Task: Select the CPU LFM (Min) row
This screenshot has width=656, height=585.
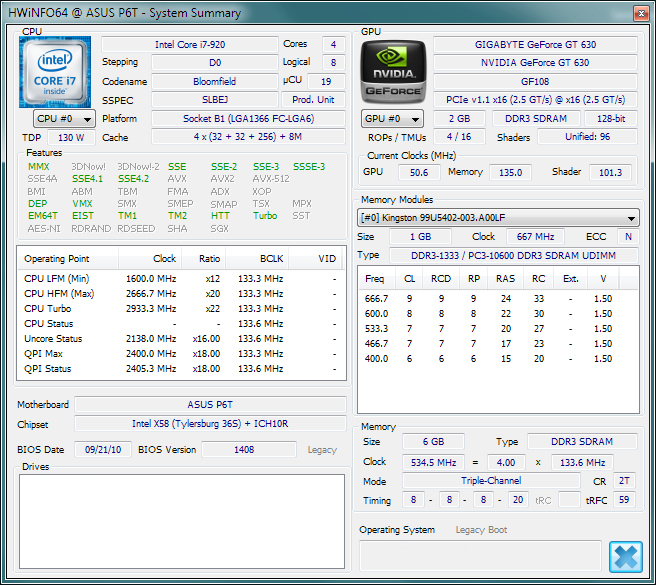Action: click(x=181, y=279)
